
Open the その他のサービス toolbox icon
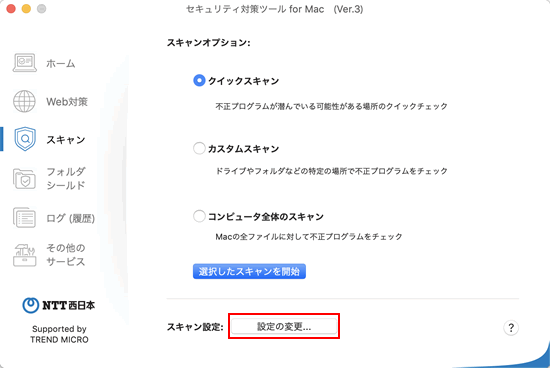point(25,255)
